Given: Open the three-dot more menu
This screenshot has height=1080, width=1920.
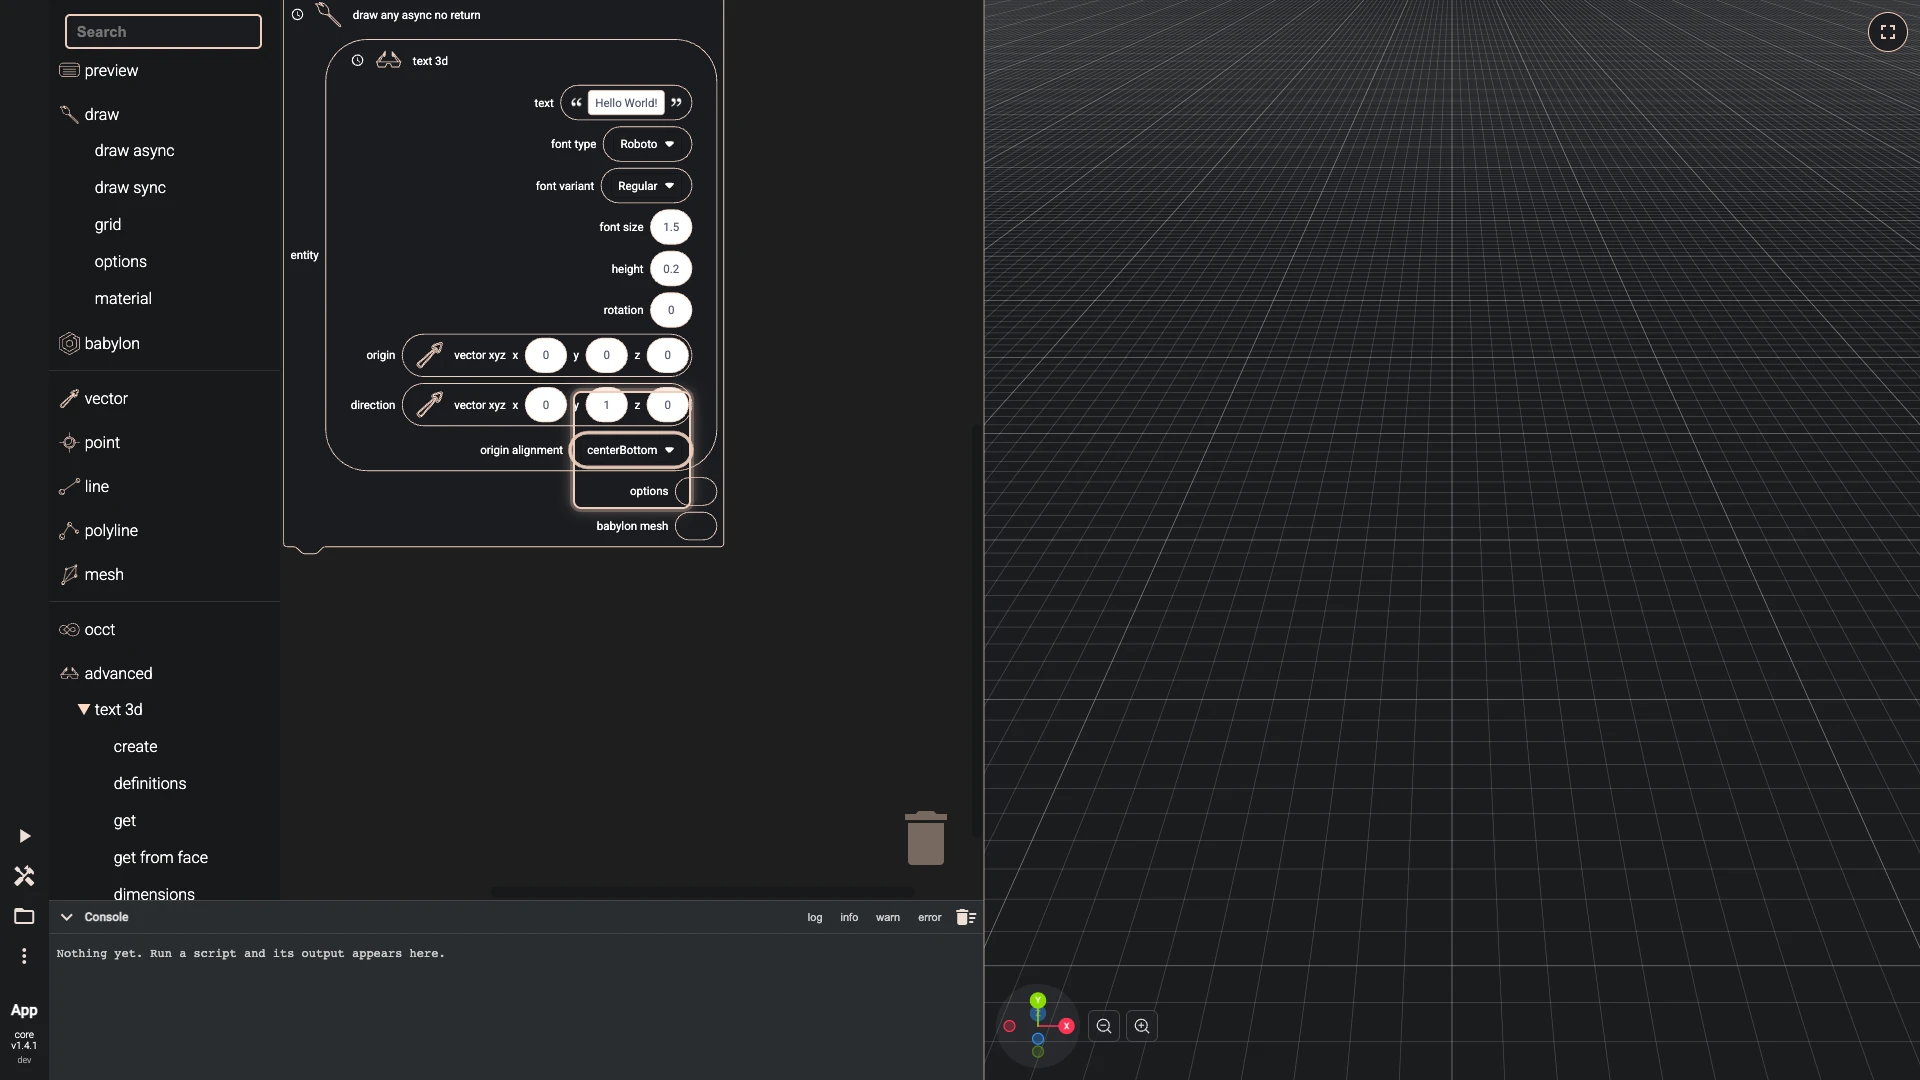Looking at the screenshot, I should pos(24,956).
